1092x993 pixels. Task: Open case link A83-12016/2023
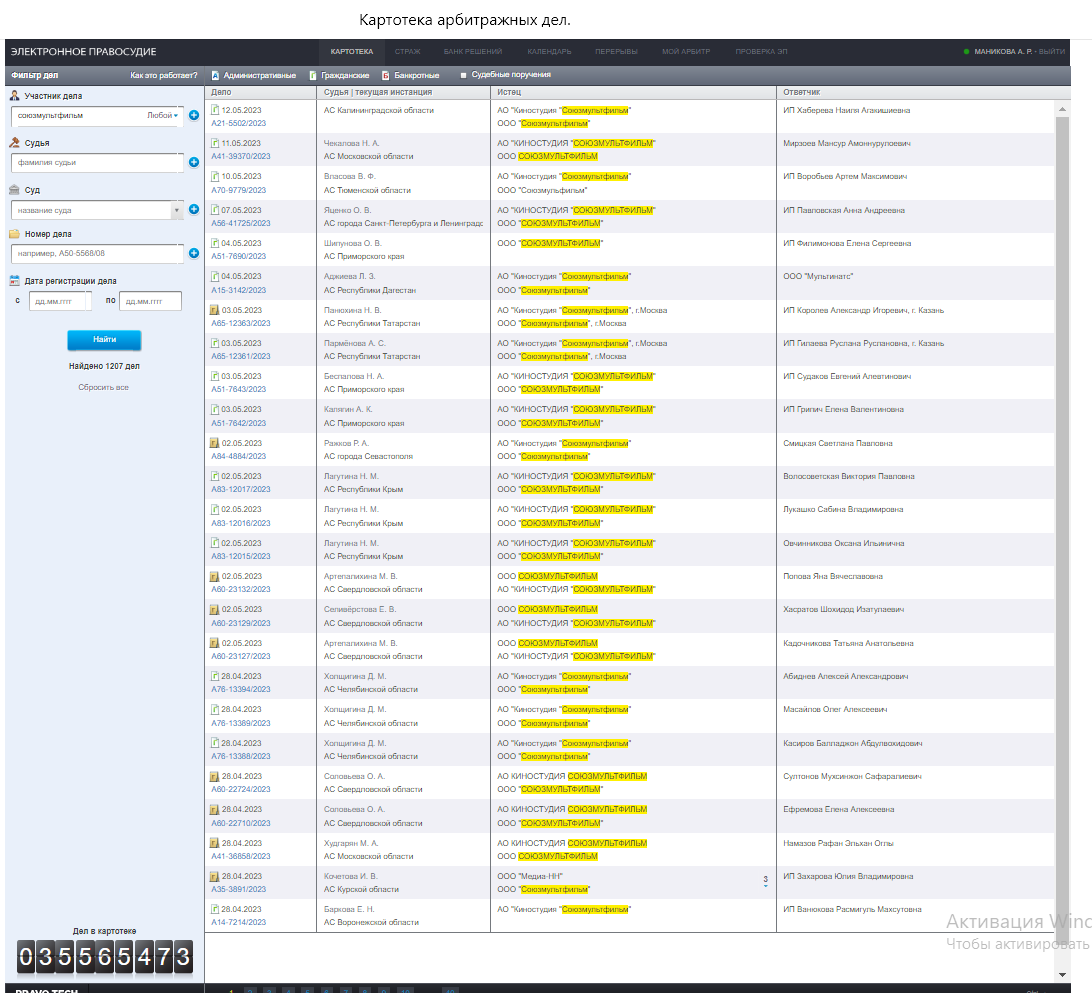tap(241, 523)
